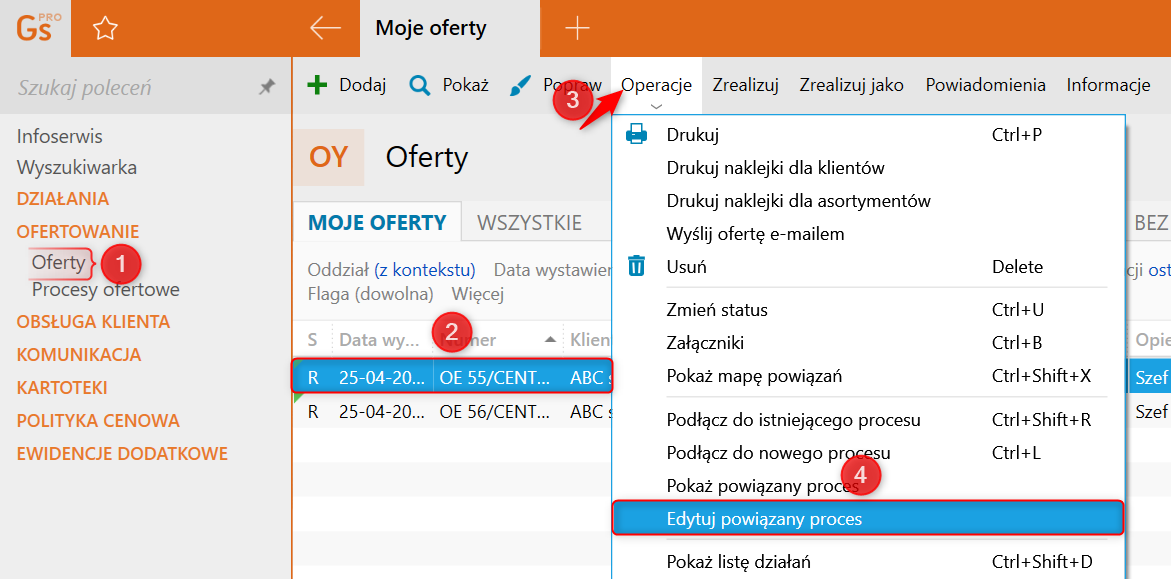Expand the KARTOTEKI sidebar section
This screenshot has height=579, width=1171.
[62, 387]
